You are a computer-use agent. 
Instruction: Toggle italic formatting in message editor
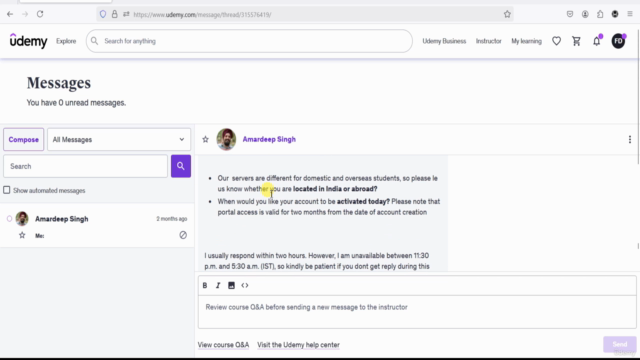218,285
